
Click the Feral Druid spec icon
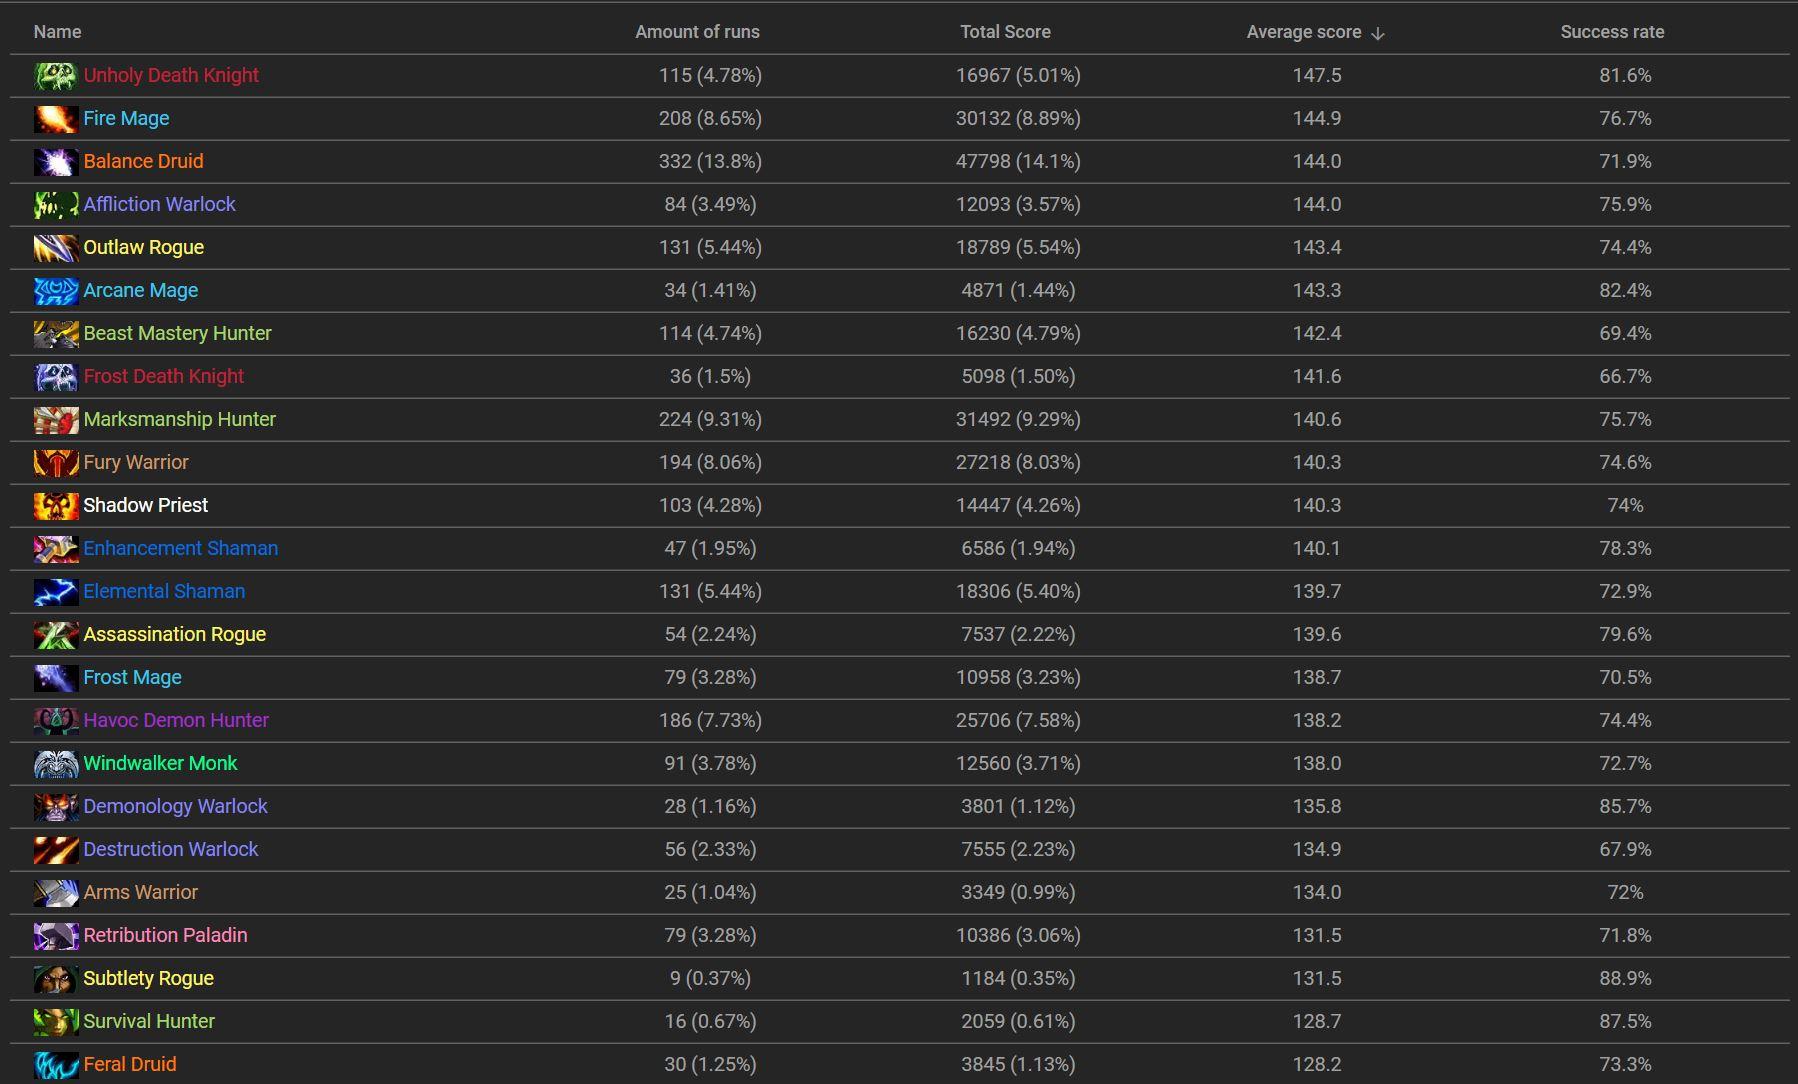pos(56,1065)
